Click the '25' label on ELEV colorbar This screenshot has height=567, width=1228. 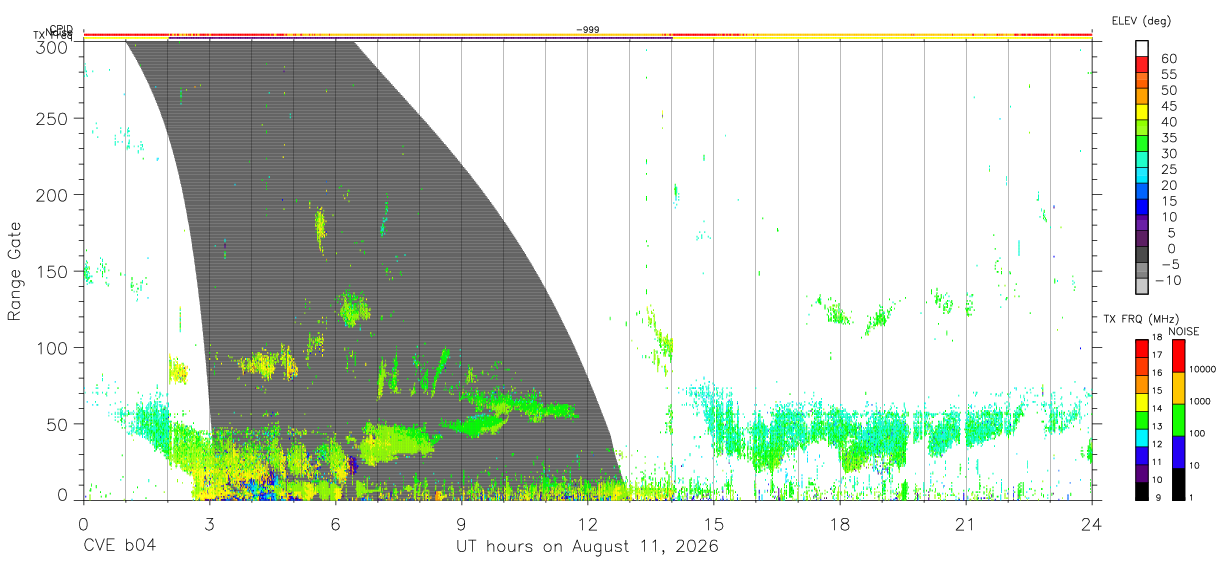point(1168,170)
